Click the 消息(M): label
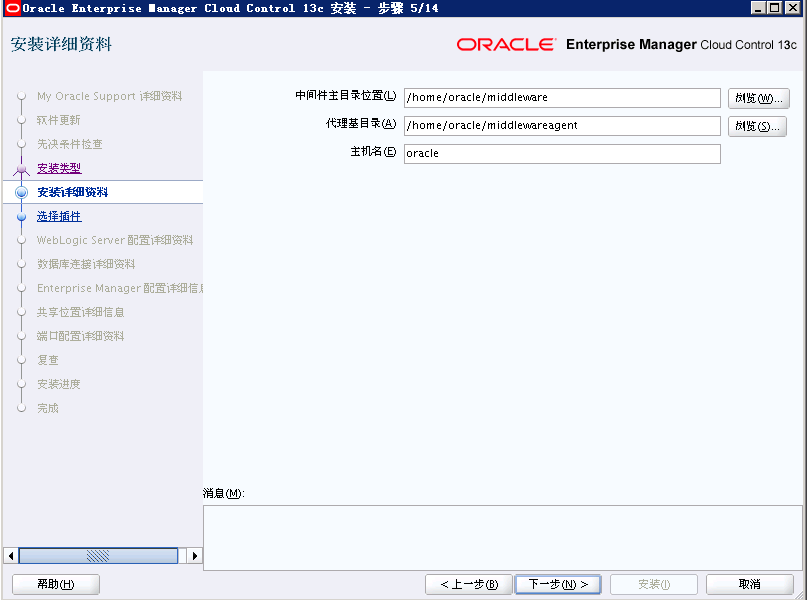807x600 pixels. tap(224, 493)
